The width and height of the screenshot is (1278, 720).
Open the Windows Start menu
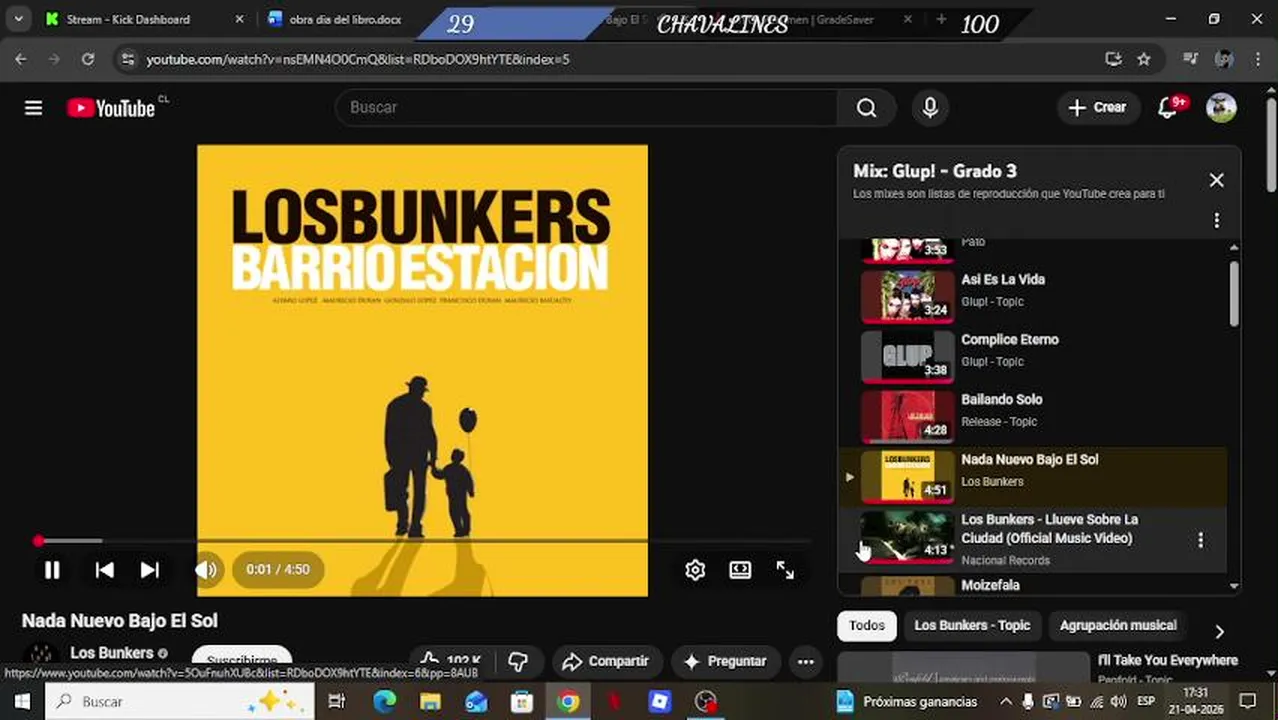tap(21, 701)
